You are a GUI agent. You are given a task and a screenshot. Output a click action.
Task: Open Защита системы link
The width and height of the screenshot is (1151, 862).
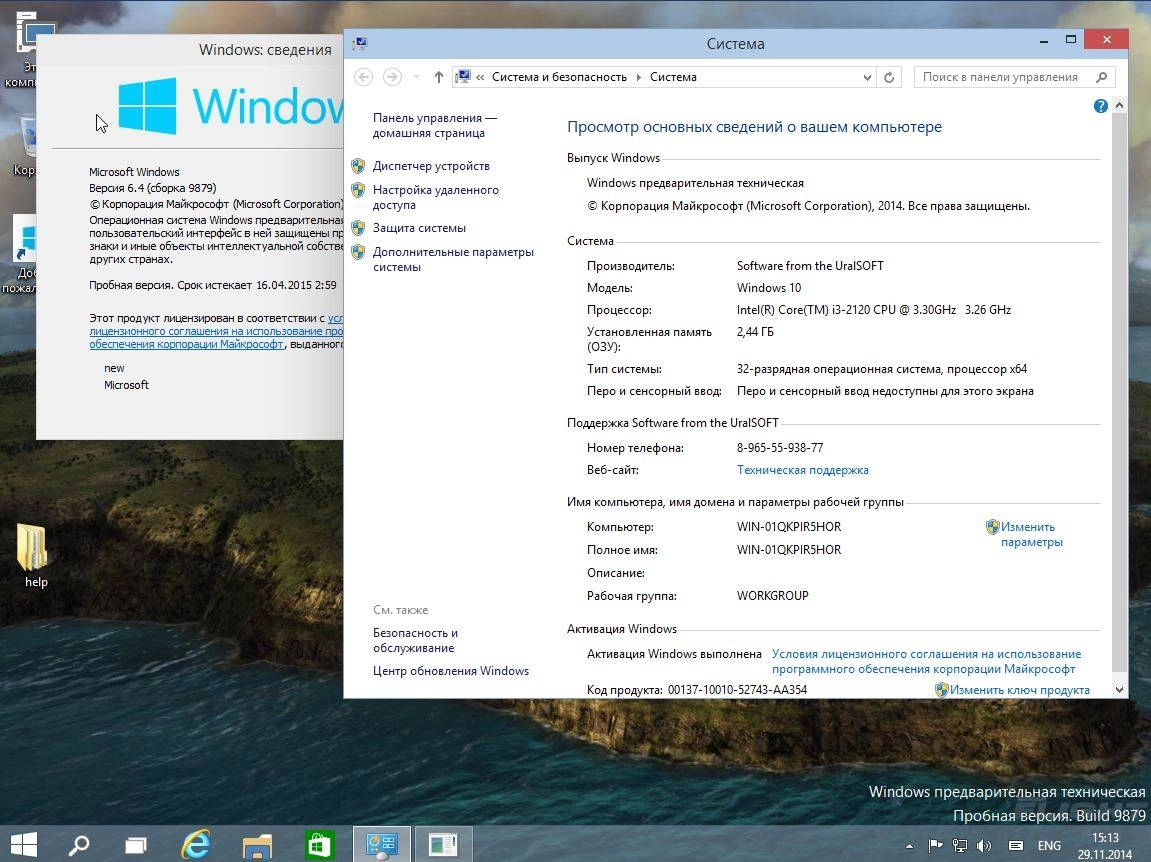[x=419, y=228]
